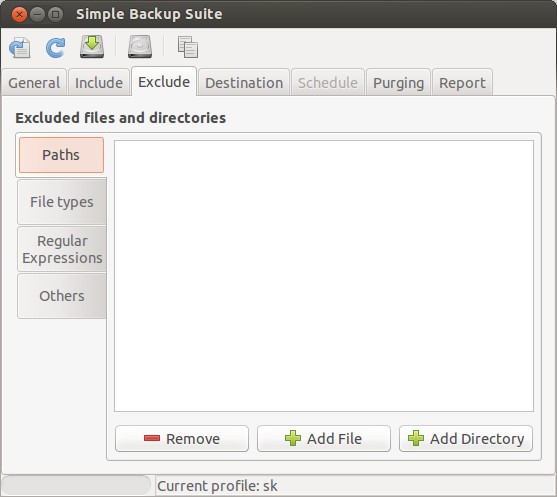
Task: Click green plus icon on Add File
Action: pyautogui.click(x=293, y=438)
